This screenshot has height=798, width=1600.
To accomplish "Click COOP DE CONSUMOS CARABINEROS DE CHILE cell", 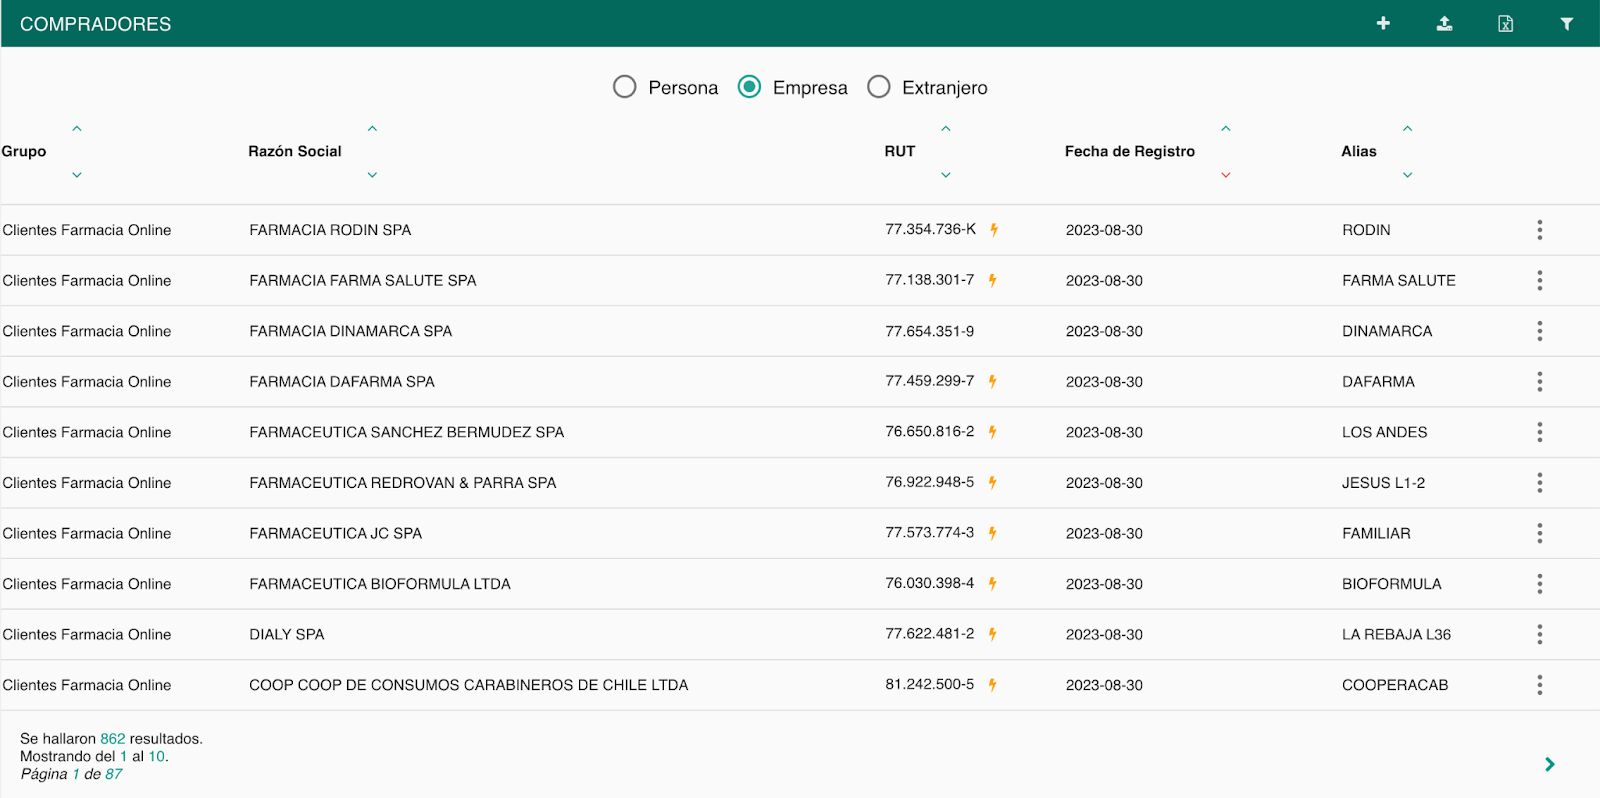I will pos(469,685).
